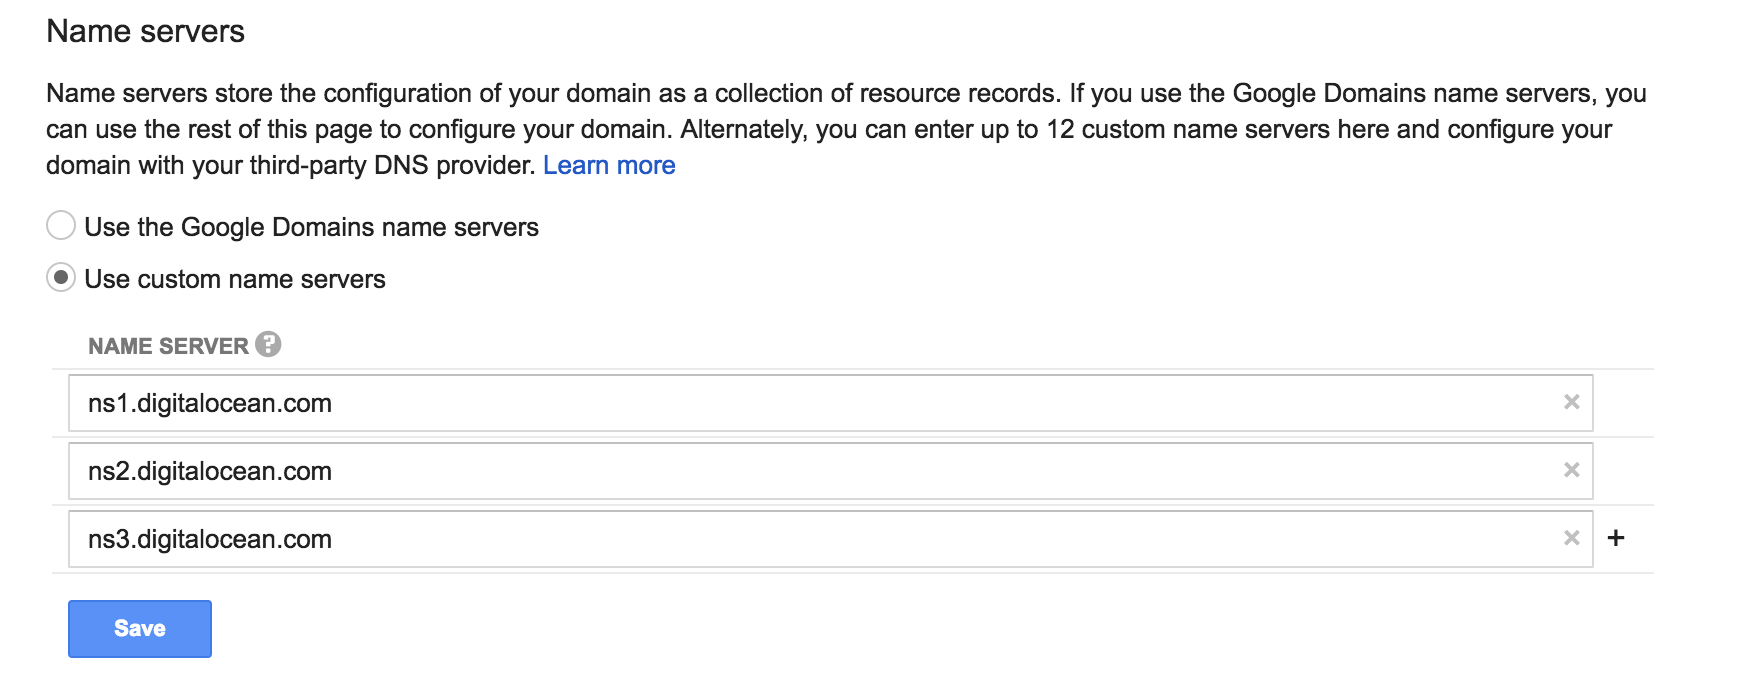Click the Name servers section heading
The width and height of the screenshot is (1746, 690).
pos(145,31)
